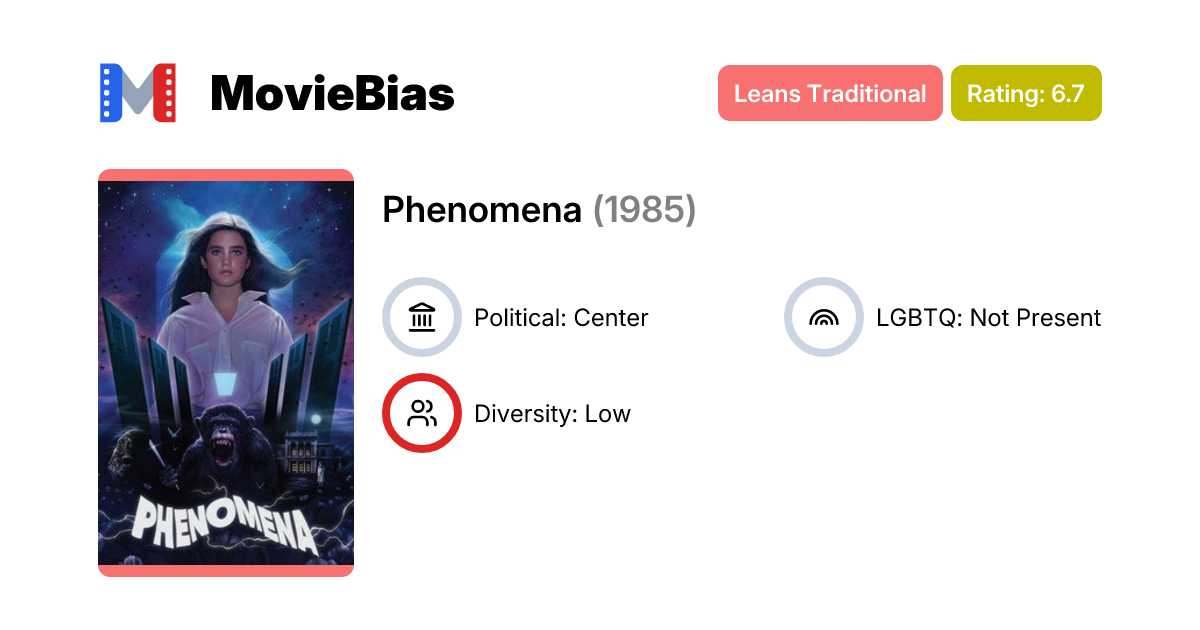Select the Diversity: Low indicator circle
1200x630 pixels.
pyautogui.click(x=422, y=412)
